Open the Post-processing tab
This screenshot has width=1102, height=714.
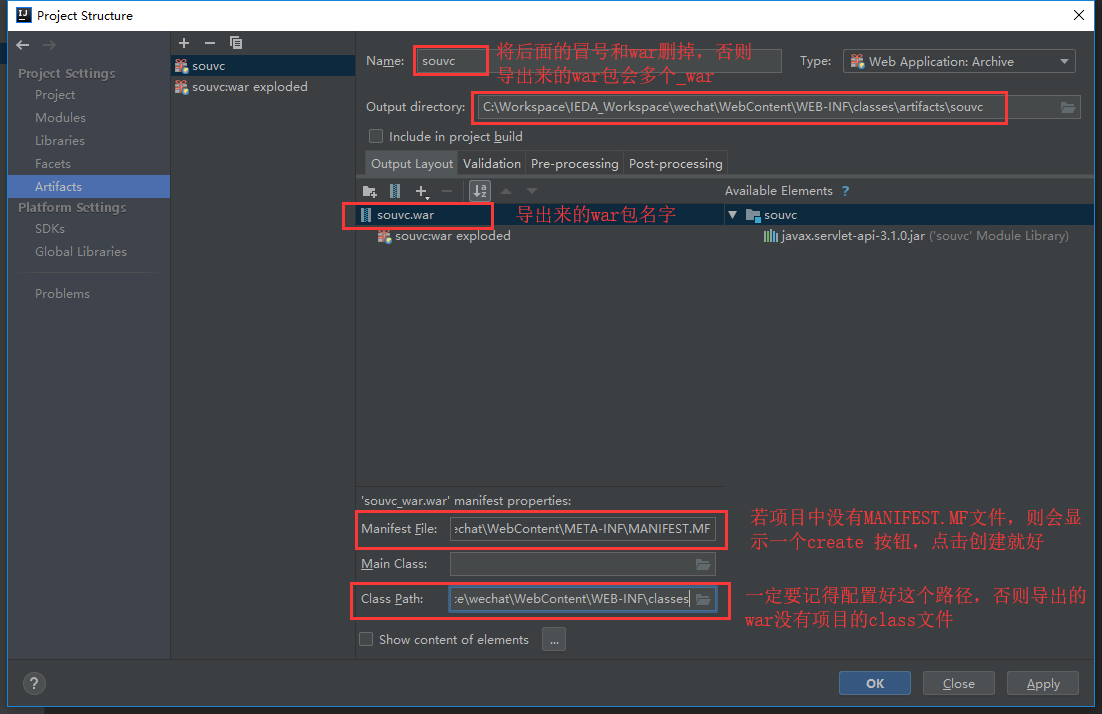[x=675, y=164]
